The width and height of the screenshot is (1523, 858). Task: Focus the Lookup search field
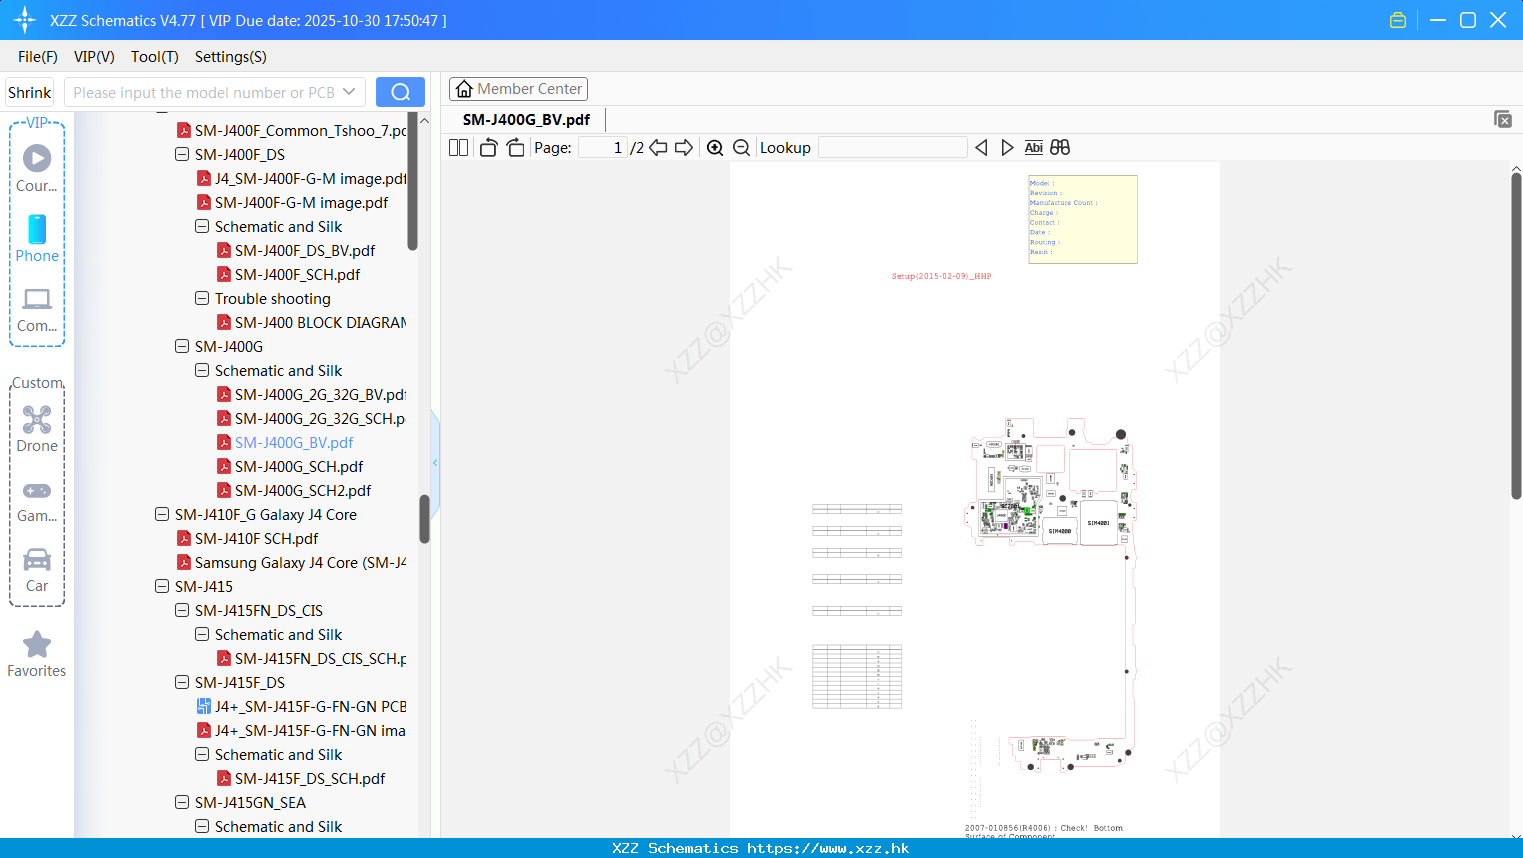[x=892, y=148]
